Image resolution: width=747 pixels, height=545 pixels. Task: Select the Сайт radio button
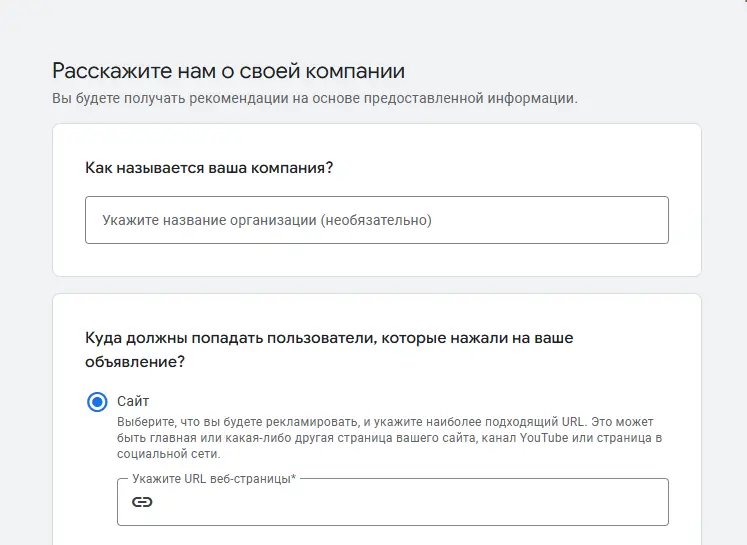[x=97, y=402]
